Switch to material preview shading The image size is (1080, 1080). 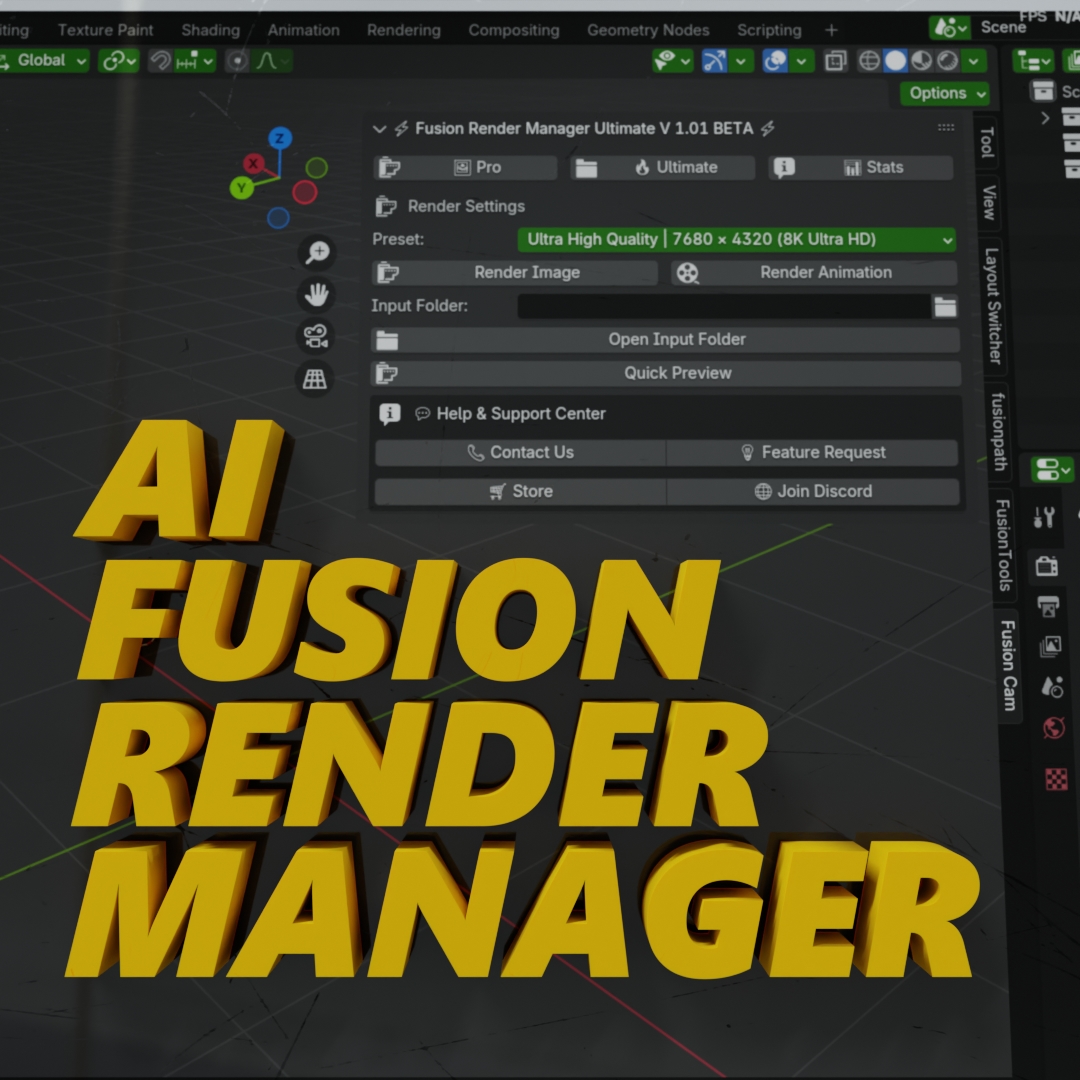(922, 61)
